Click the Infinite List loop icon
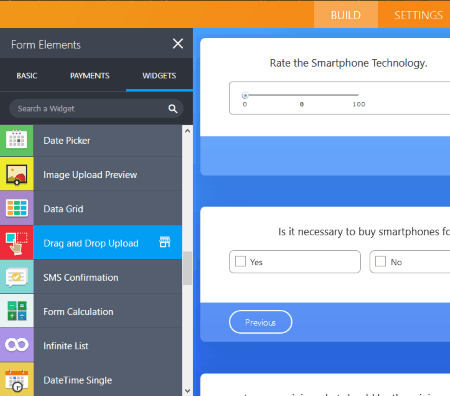450x396 pixels. point(17,345)
